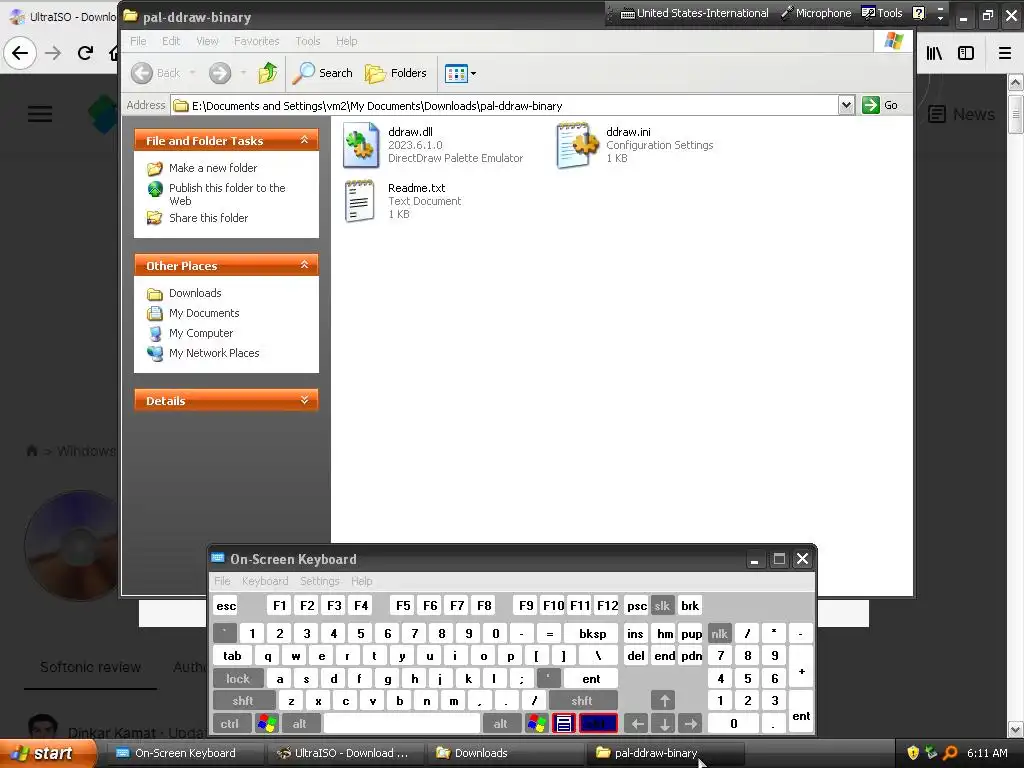
Task: Toggle the right shft key
Action: pos(582,701)
